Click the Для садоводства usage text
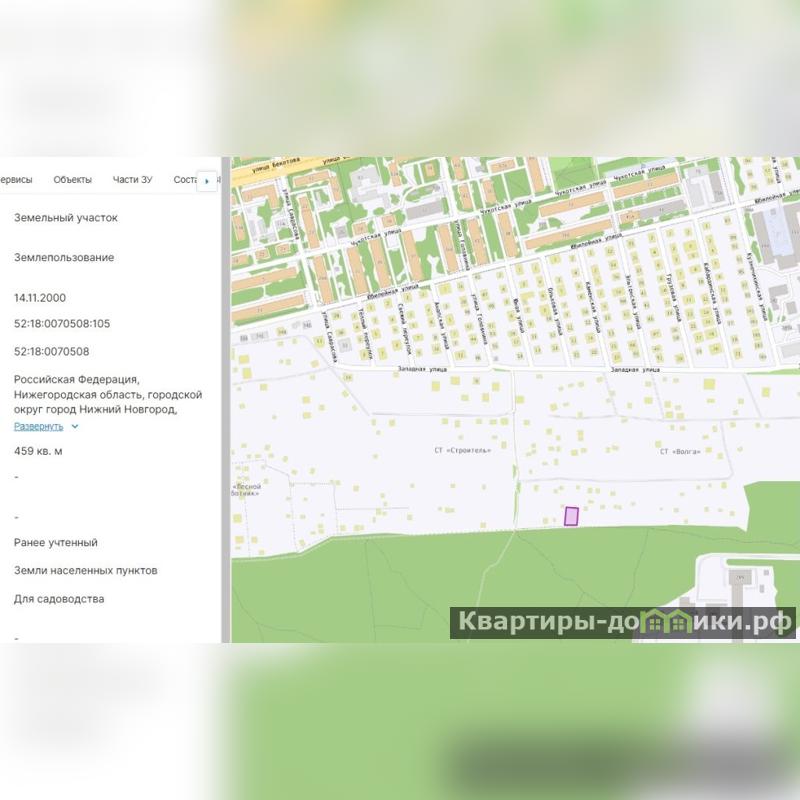 tap(59, 599)
